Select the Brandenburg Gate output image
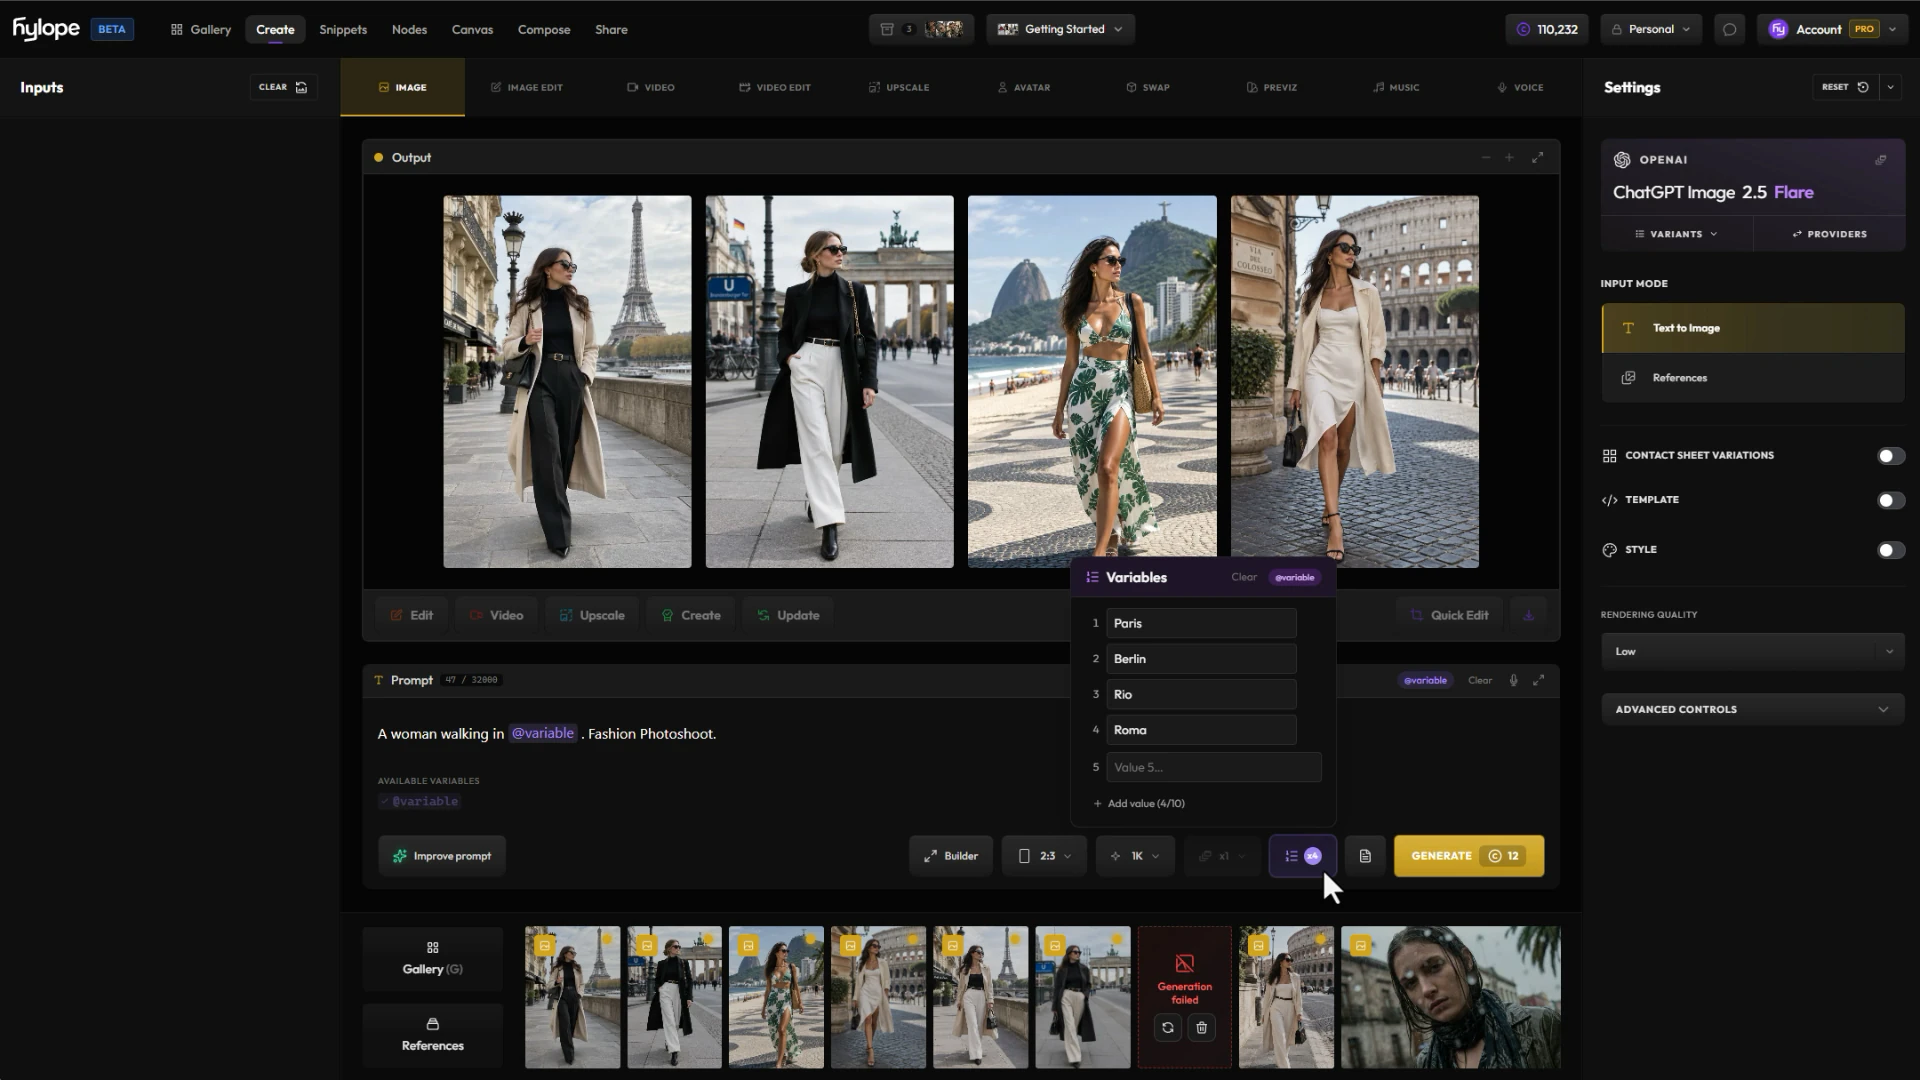 pyautogui.click(x=830, y=382)
